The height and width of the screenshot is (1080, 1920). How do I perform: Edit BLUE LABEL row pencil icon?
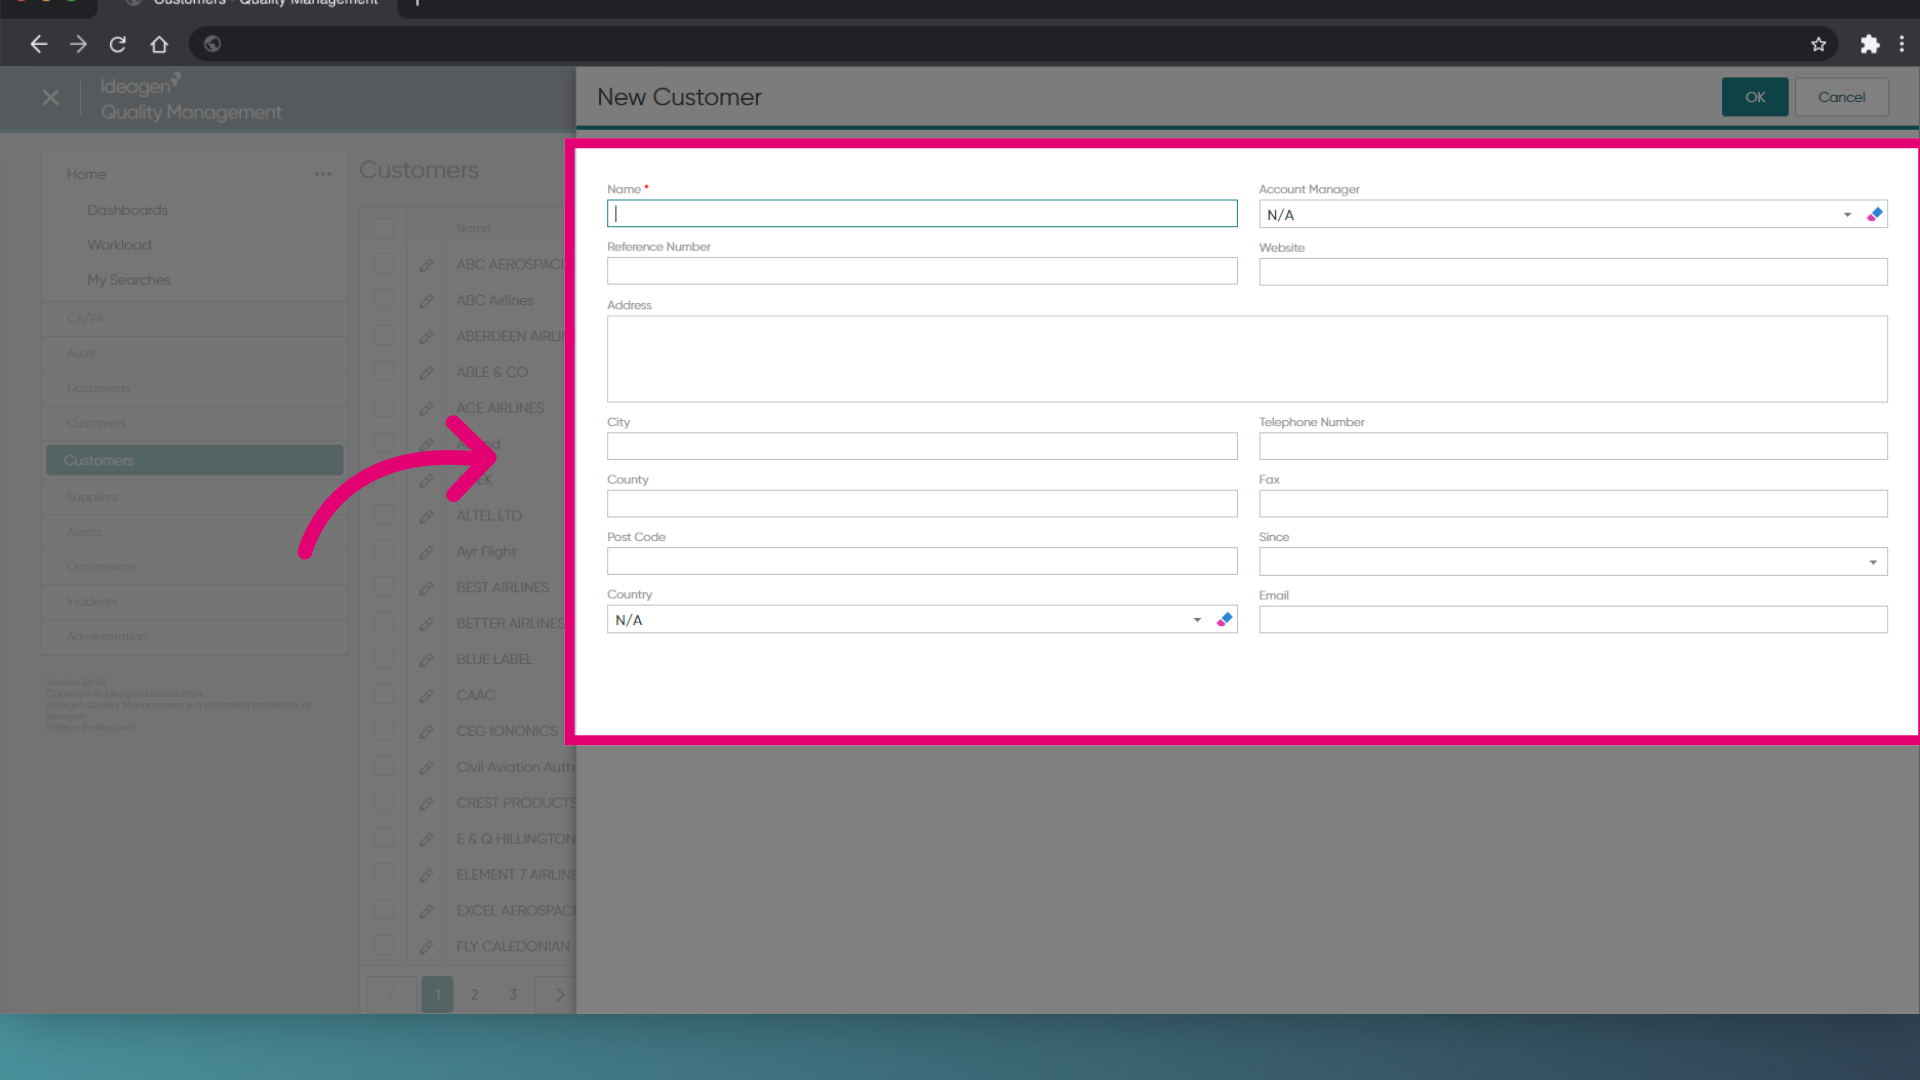point(426,661)
